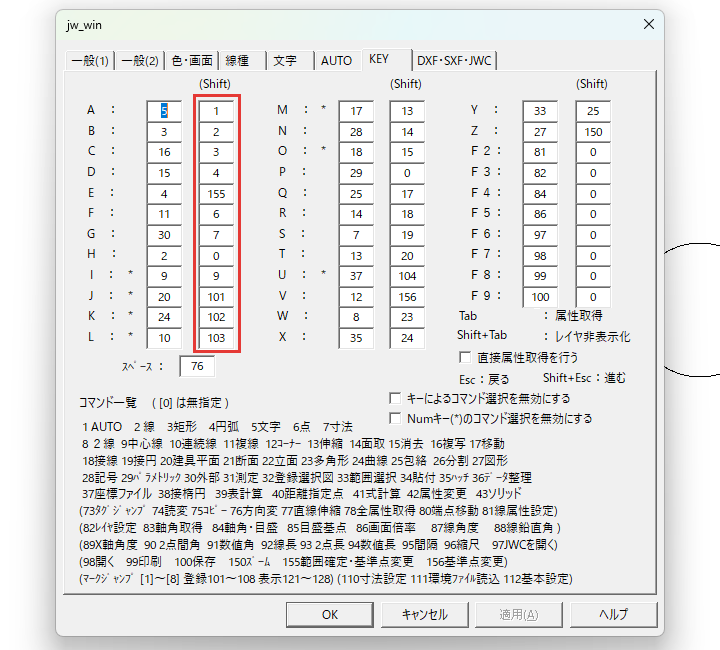Click the Shift+E field showing 155
Viewport: 720px width, 650px height.
(x=216, y=194)
